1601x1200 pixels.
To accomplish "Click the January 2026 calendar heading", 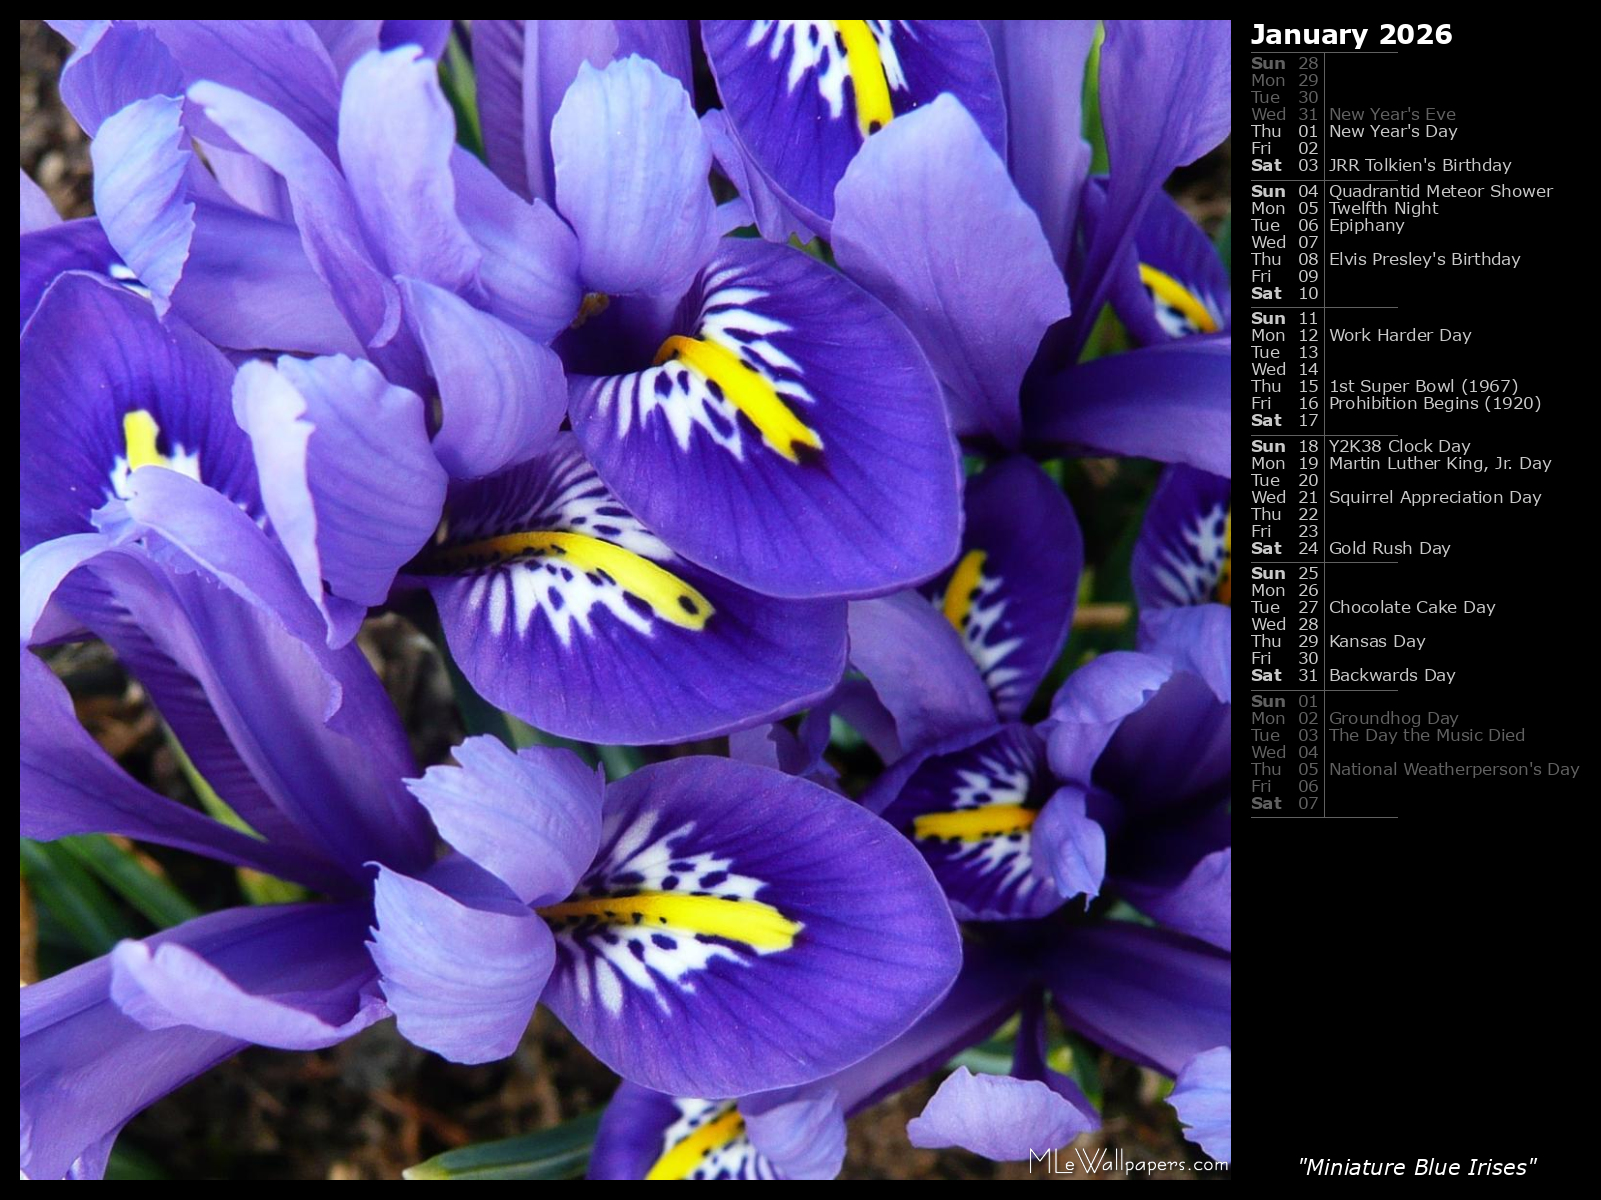I will coord(1350,34).
